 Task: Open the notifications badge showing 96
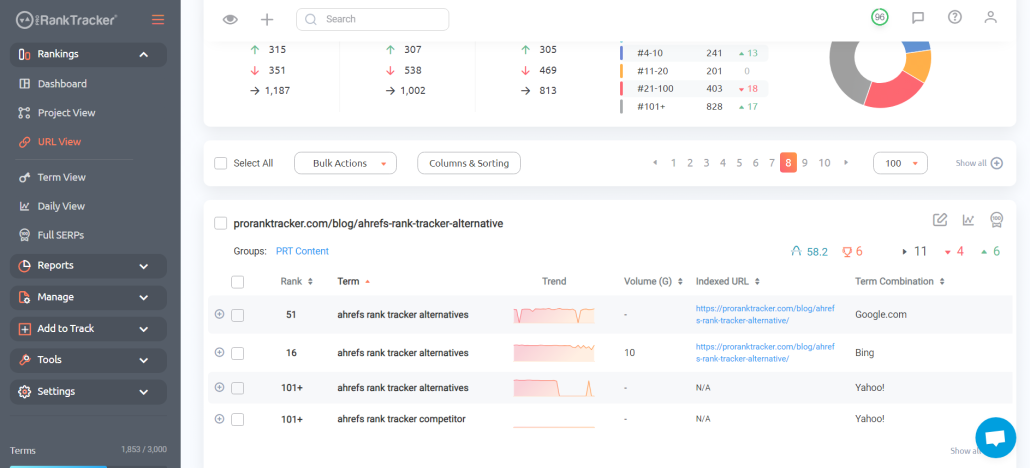coord(880,17)
